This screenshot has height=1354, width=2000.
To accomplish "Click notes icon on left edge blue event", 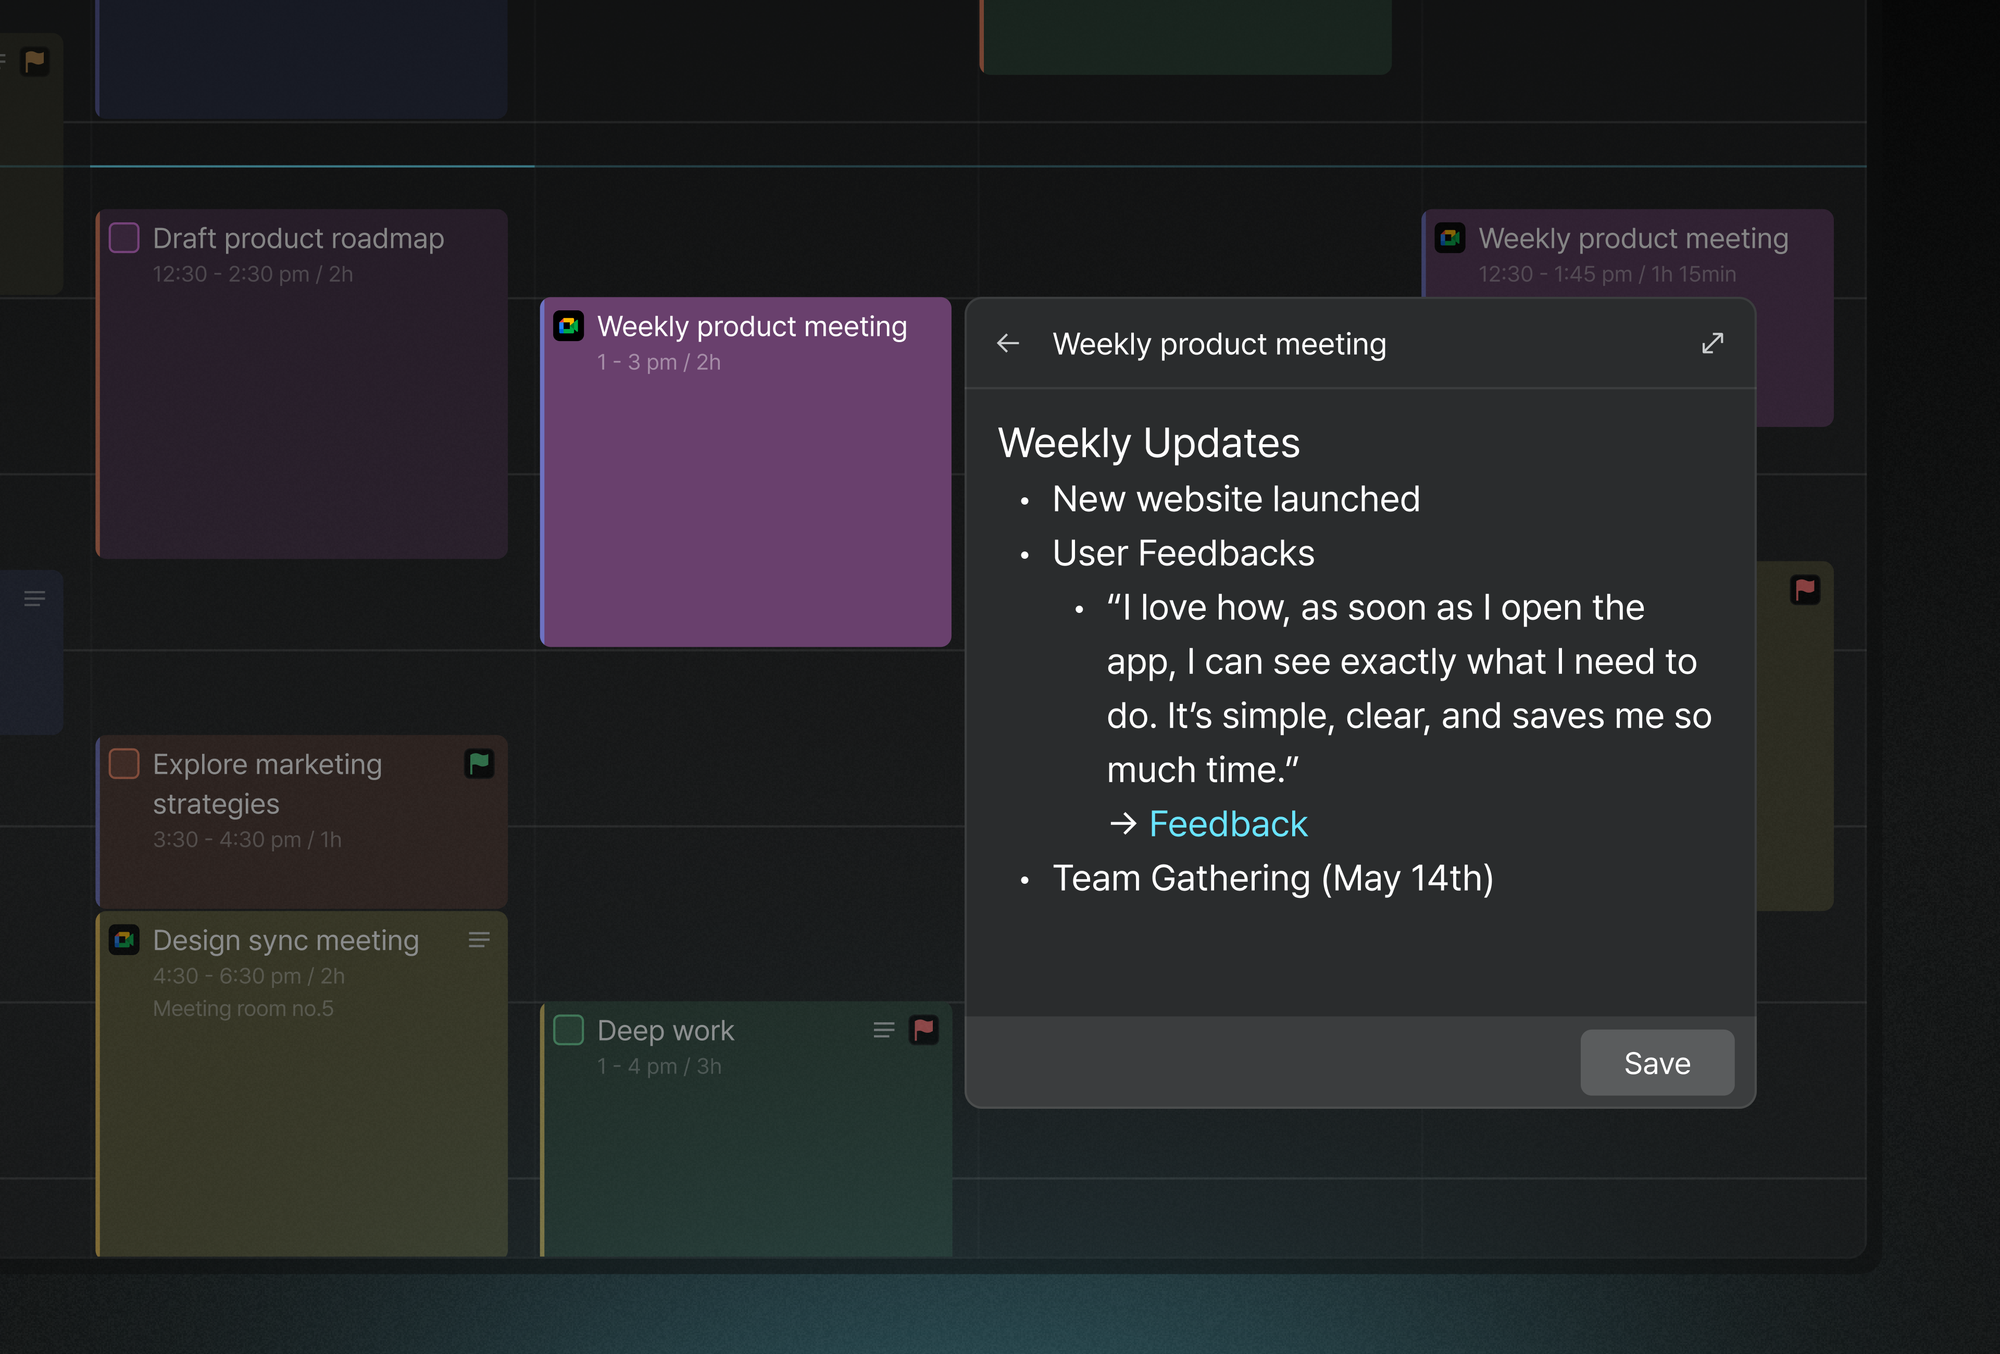I will pos(35,599).
